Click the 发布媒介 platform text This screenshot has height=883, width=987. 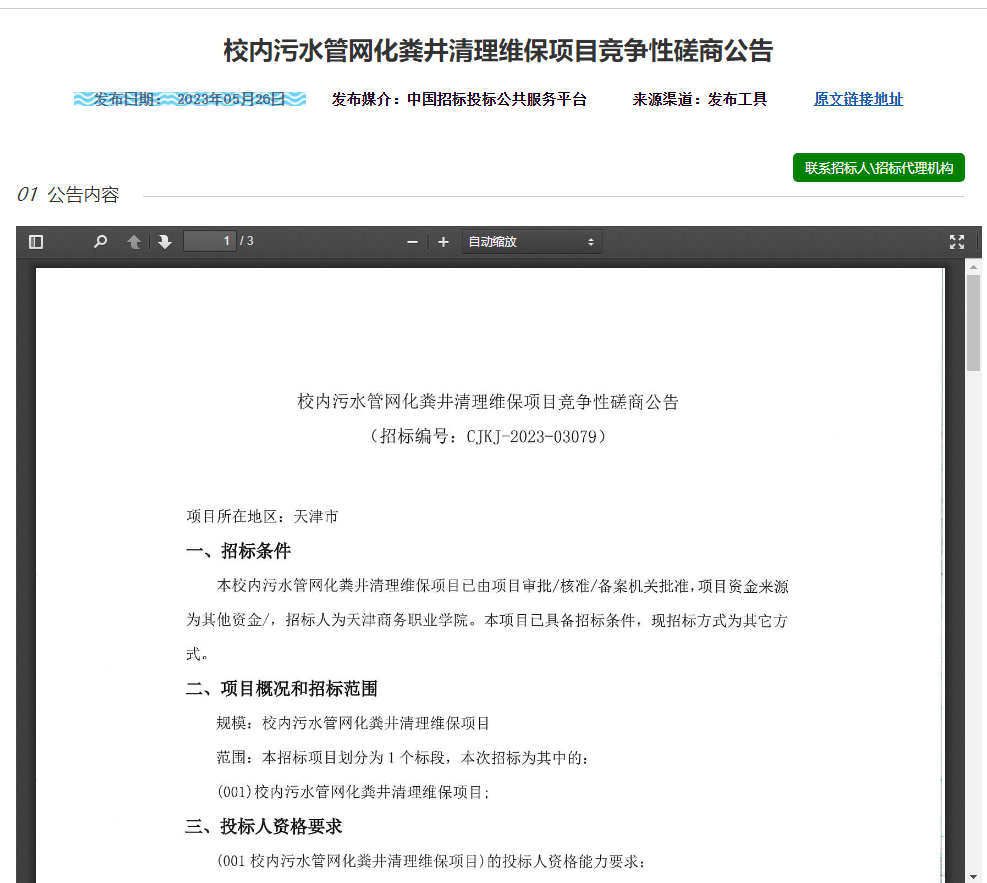click(459, 99)
